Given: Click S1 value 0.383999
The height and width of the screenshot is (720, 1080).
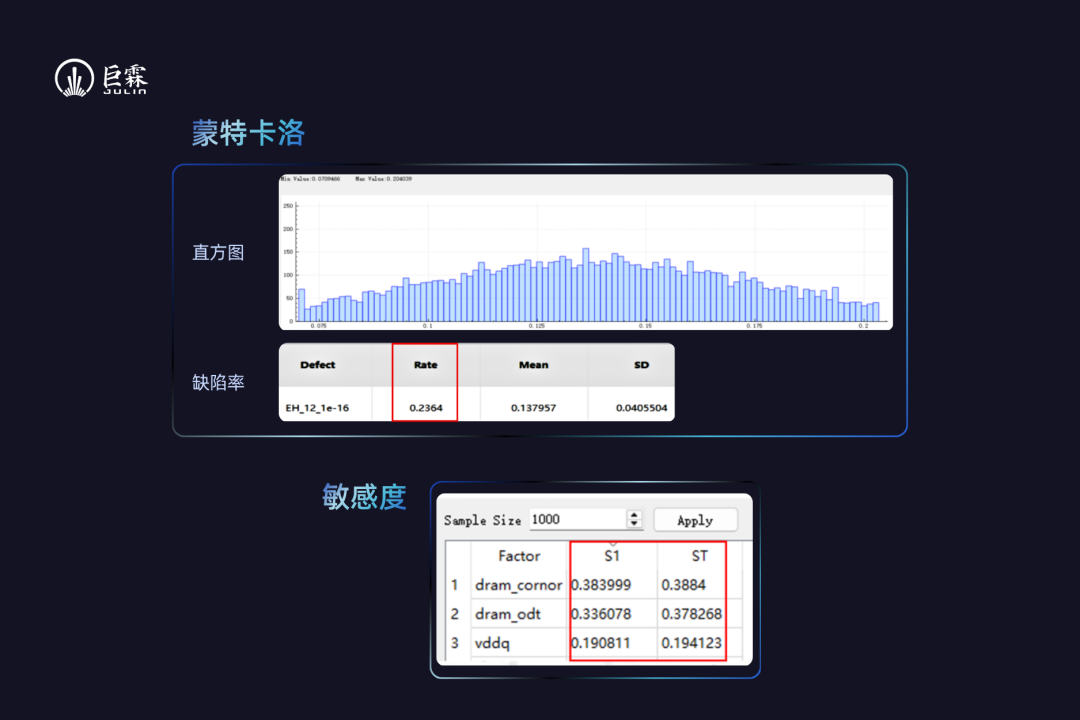Looking at the screenshot, I should click(601, 585).
